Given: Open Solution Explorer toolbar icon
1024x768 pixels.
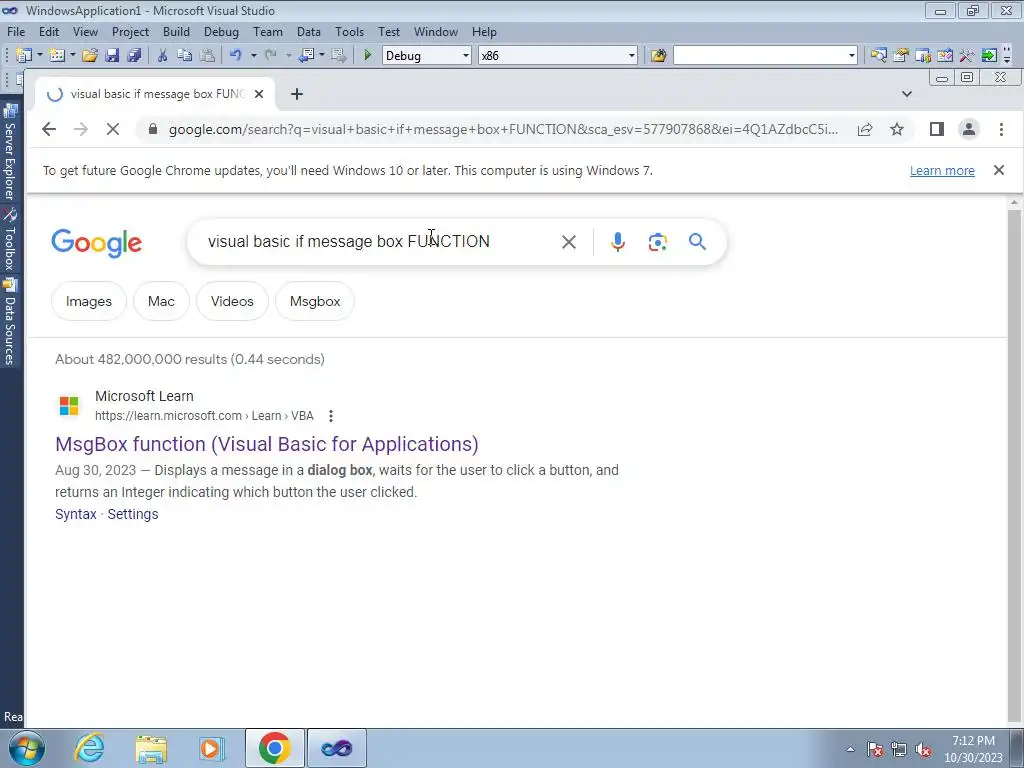Looking at the screenshot, I should [x=878, y=56].
